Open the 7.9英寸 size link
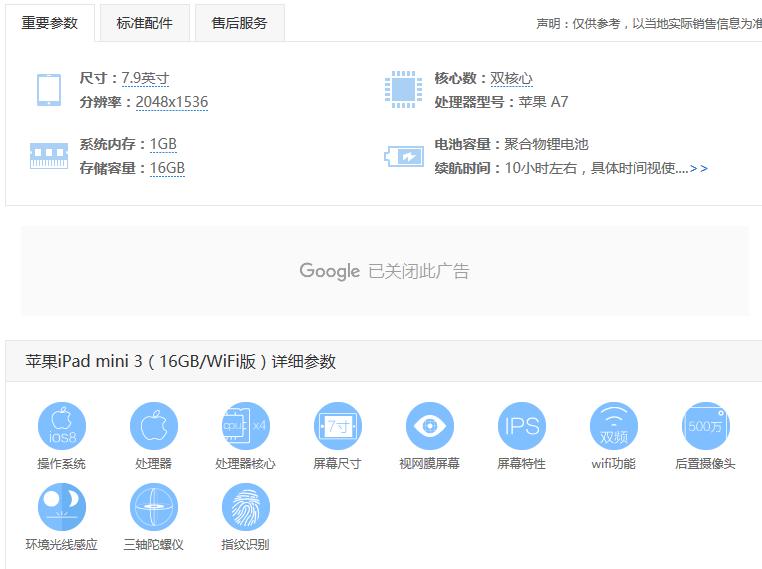The image size is (762, 569). click(x=145, y=78)
